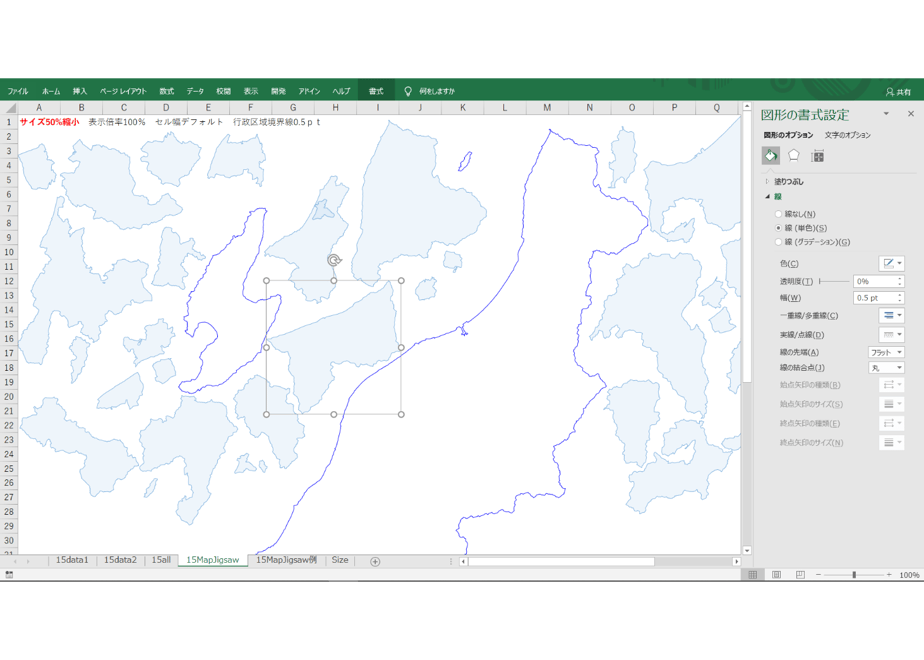Screen dimensions: 924x660
Task: Switch to sheet tab 15all
Action: (161, 560)
